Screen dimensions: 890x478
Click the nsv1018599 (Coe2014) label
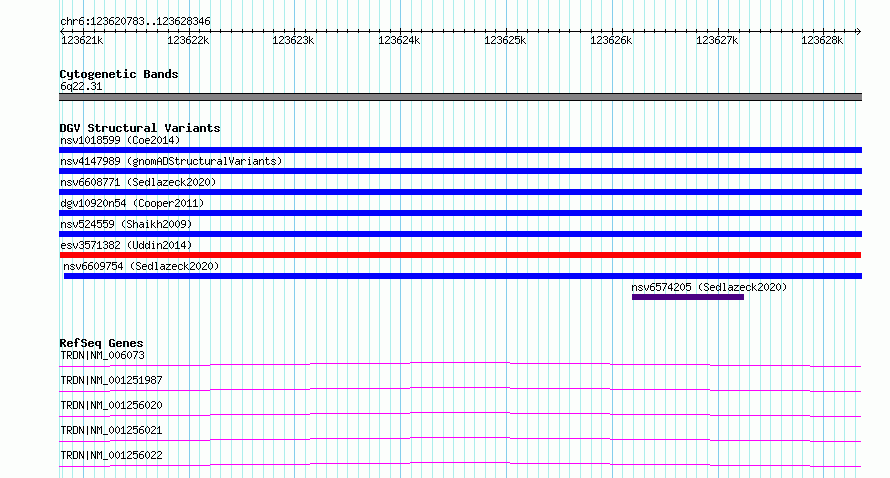click(120, 140)
